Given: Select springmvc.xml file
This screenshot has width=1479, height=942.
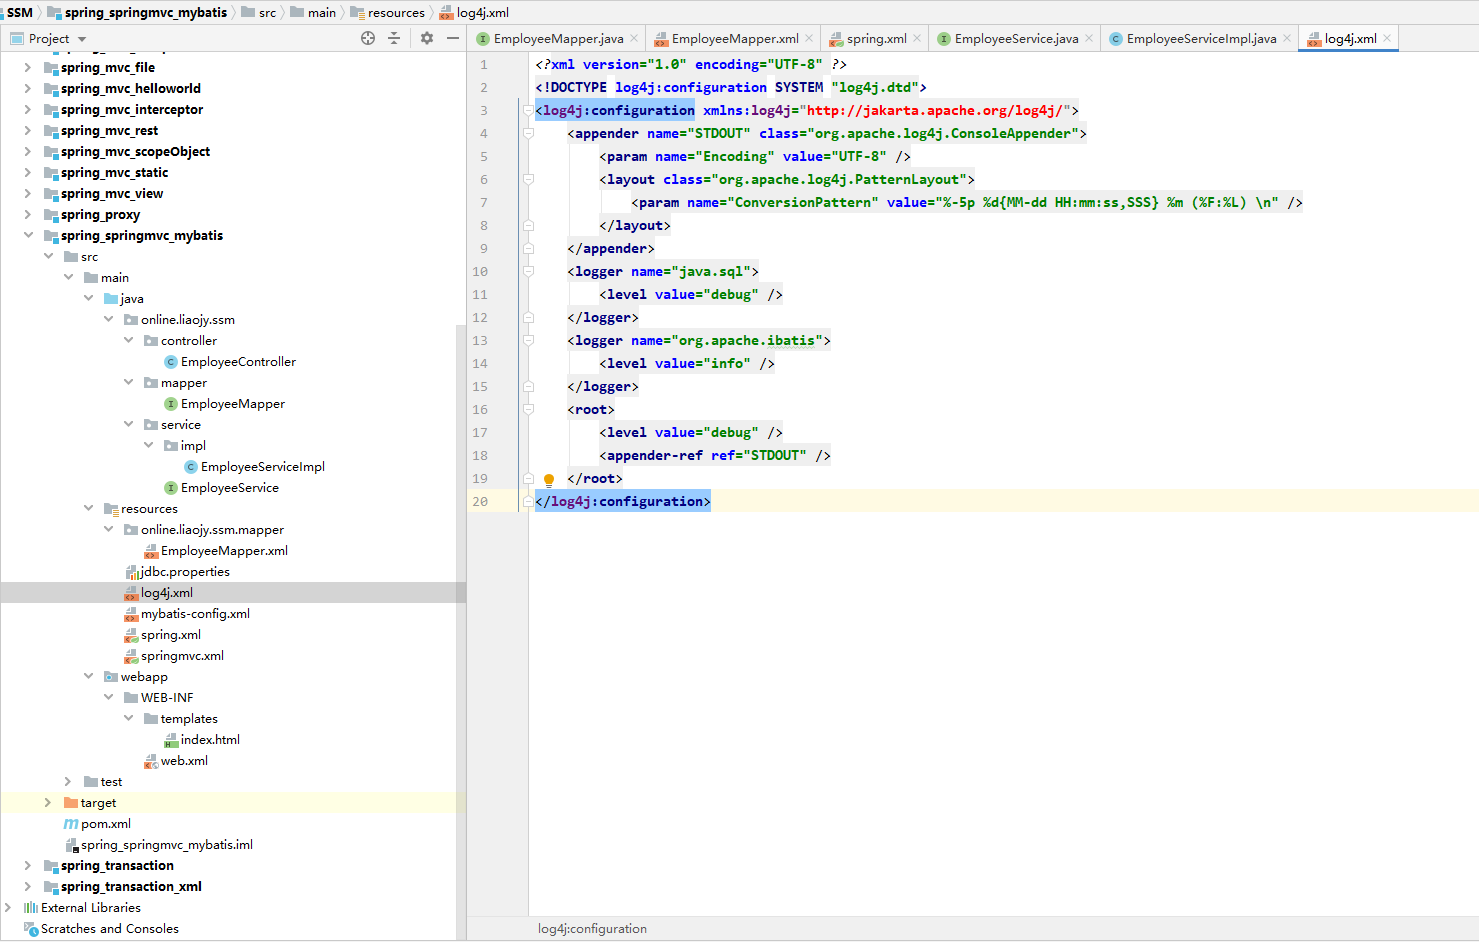Looking at the screenshot, I should tap(182, 656).
